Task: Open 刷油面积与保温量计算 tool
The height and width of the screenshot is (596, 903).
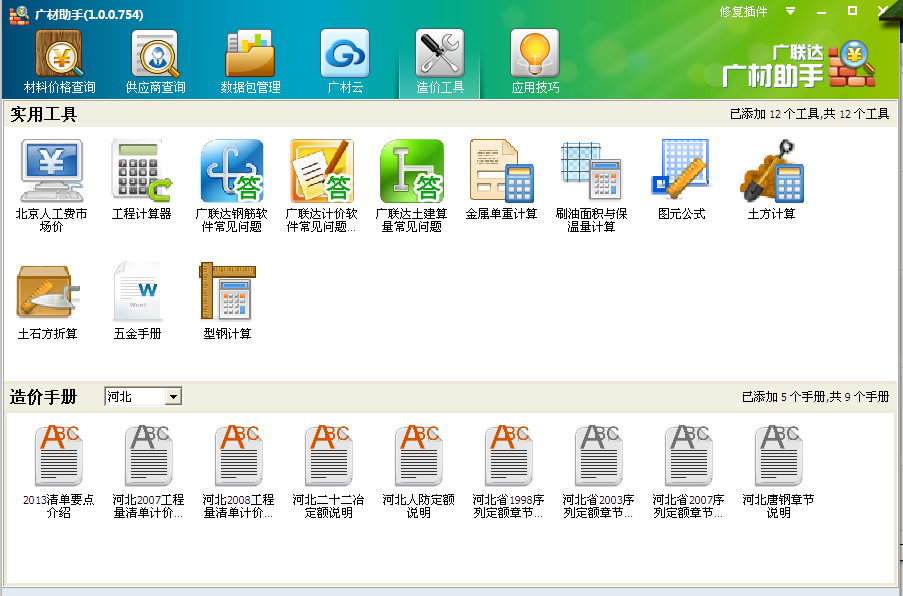Action: pos(591,186)
